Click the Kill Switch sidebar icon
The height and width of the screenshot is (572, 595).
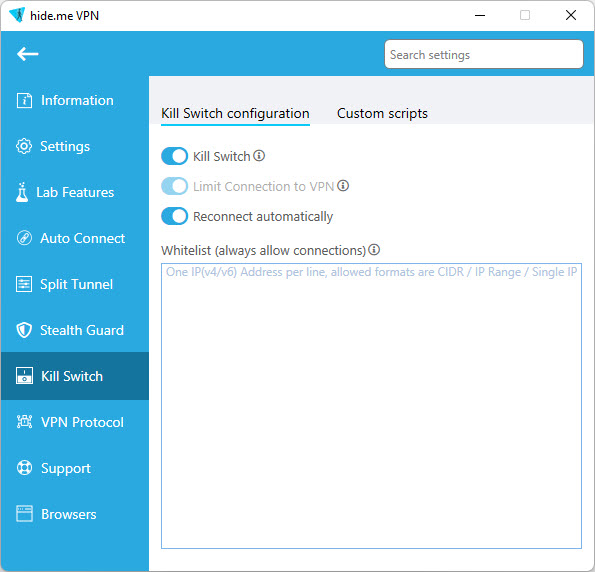24,376
